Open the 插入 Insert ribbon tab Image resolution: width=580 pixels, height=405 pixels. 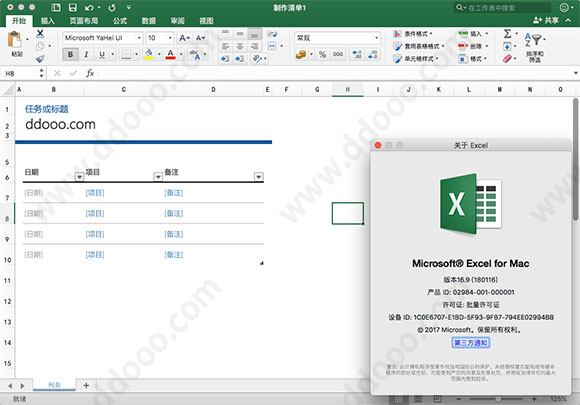(47, 21)
